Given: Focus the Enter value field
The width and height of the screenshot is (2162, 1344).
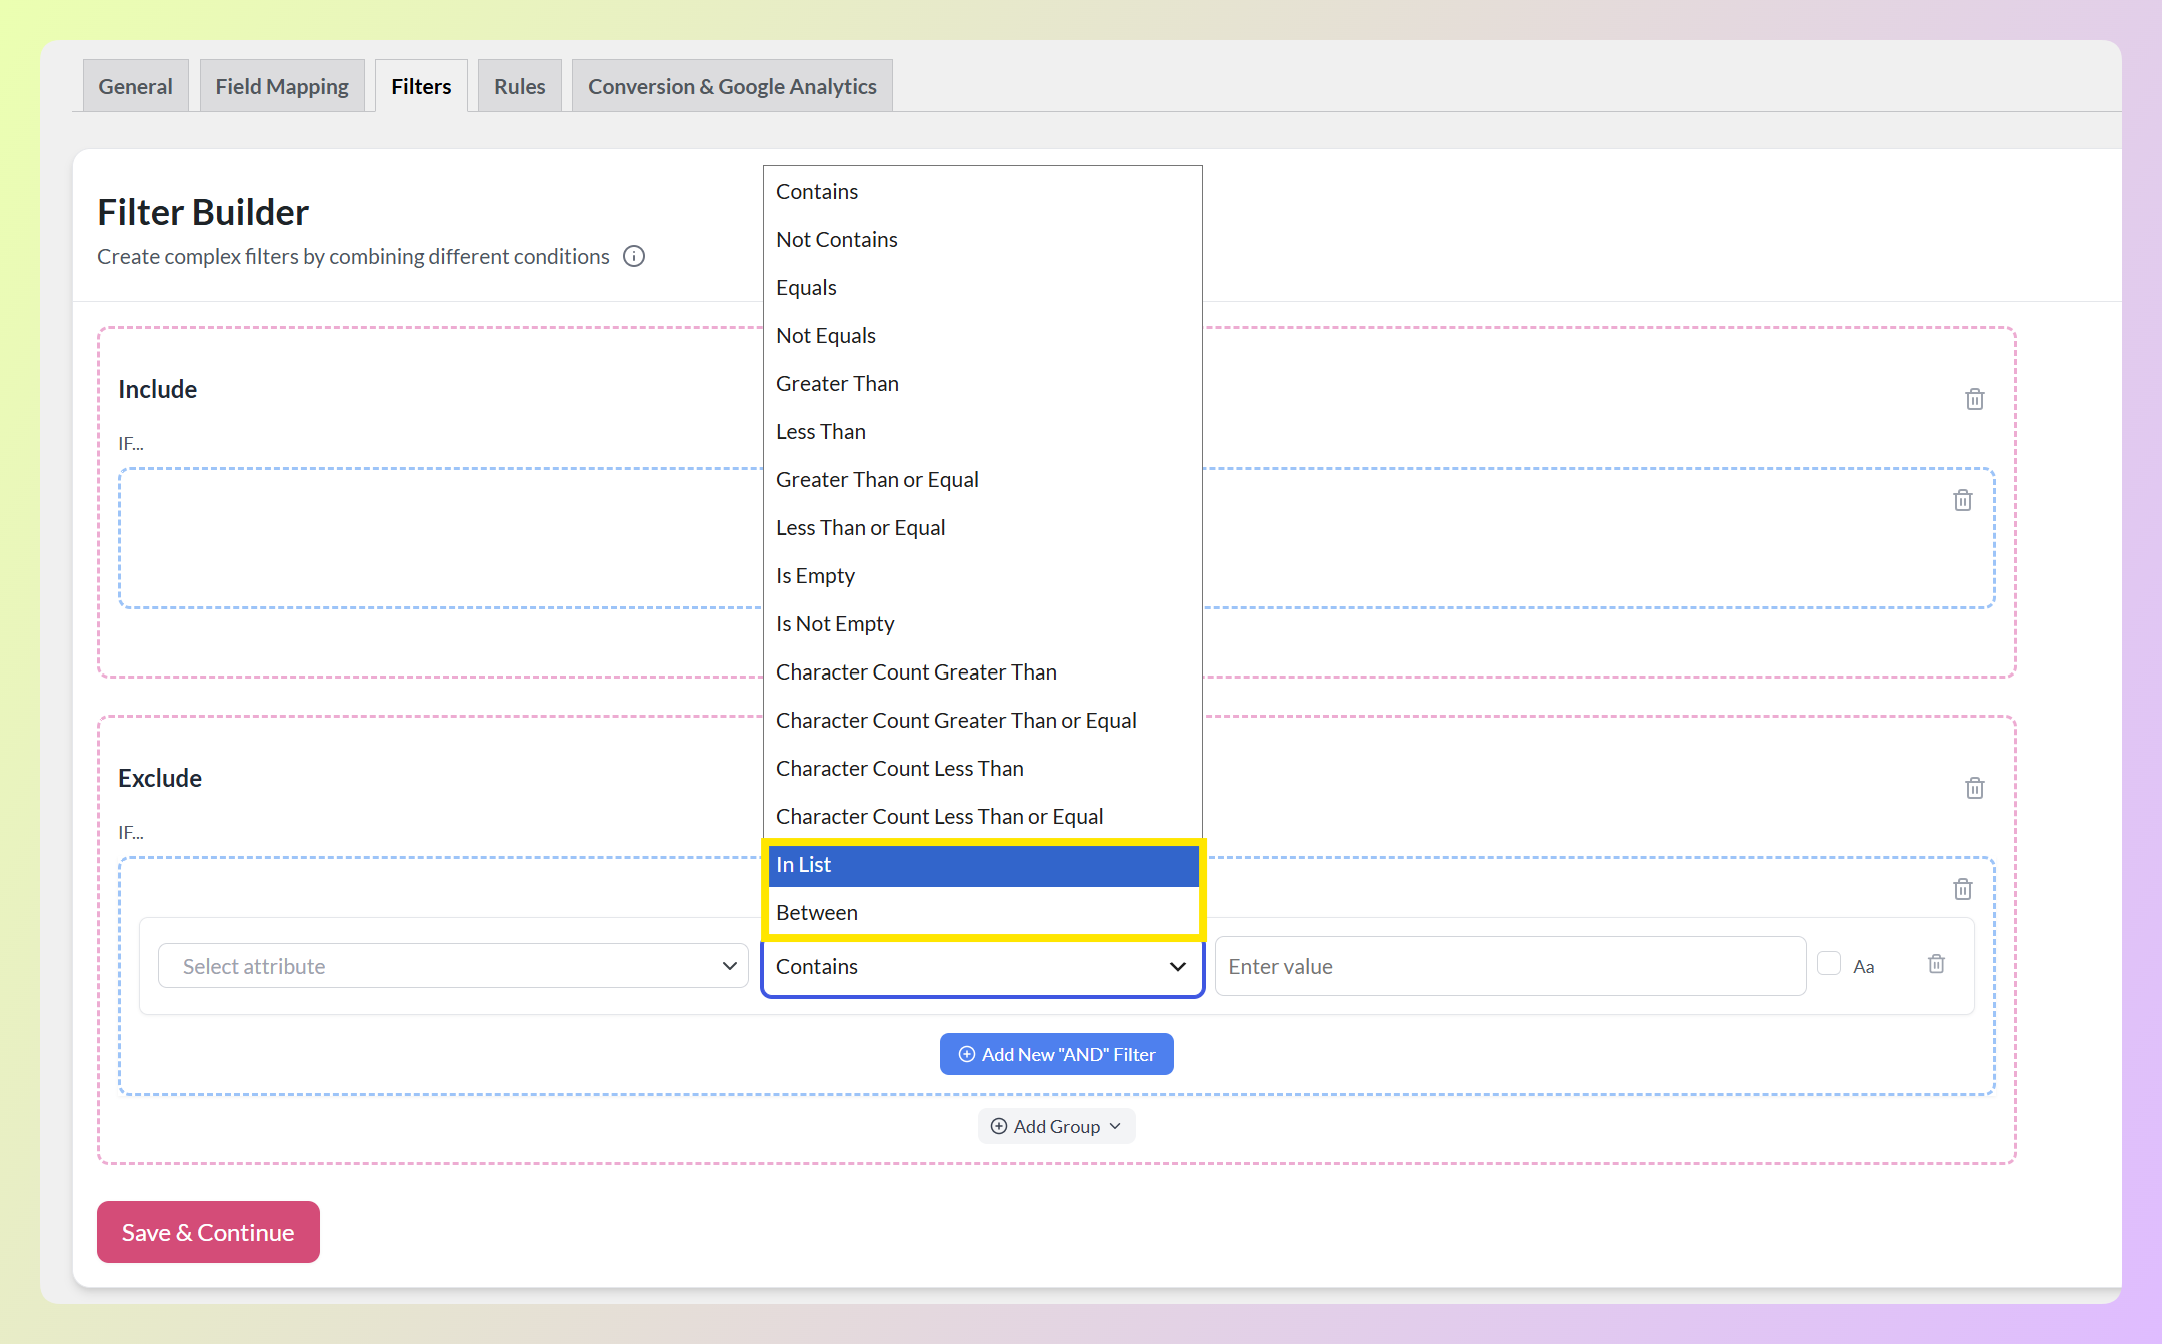Looking at the screenshot, I should click(1510, 966).
